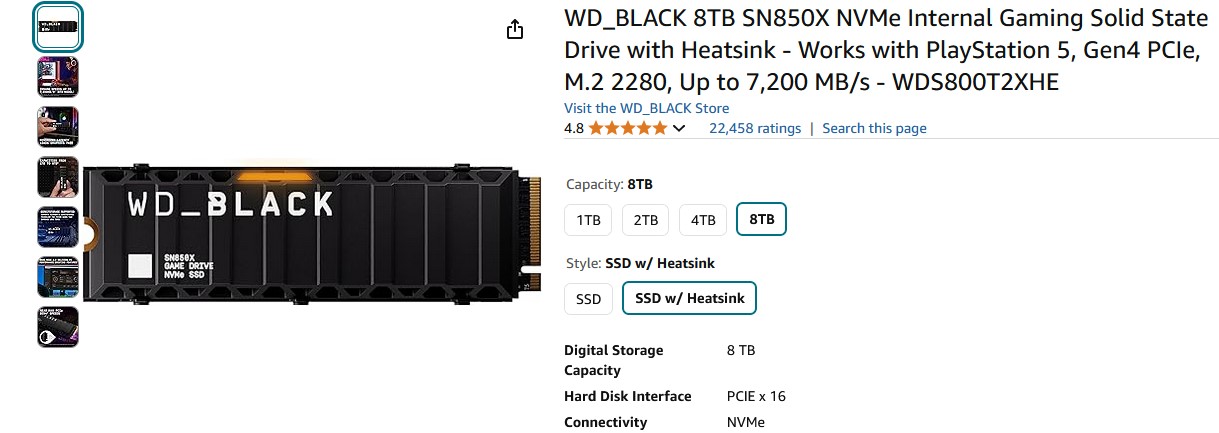Screen dimensions: 1219x433
Task: View the last thumbnail in image strip
Action: pos(58,327)
